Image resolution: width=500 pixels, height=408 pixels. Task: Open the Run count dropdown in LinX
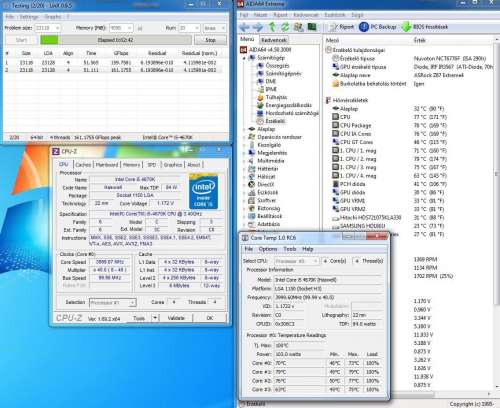pyautogui.click(x=189, y=28)
